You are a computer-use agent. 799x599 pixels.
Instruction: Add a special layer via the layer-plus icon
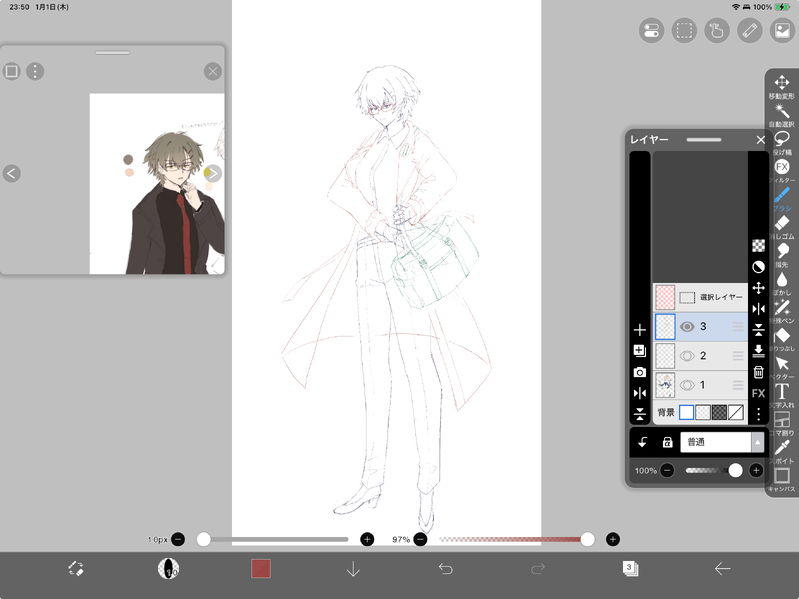pyautogui.click(x=640, y=351)
